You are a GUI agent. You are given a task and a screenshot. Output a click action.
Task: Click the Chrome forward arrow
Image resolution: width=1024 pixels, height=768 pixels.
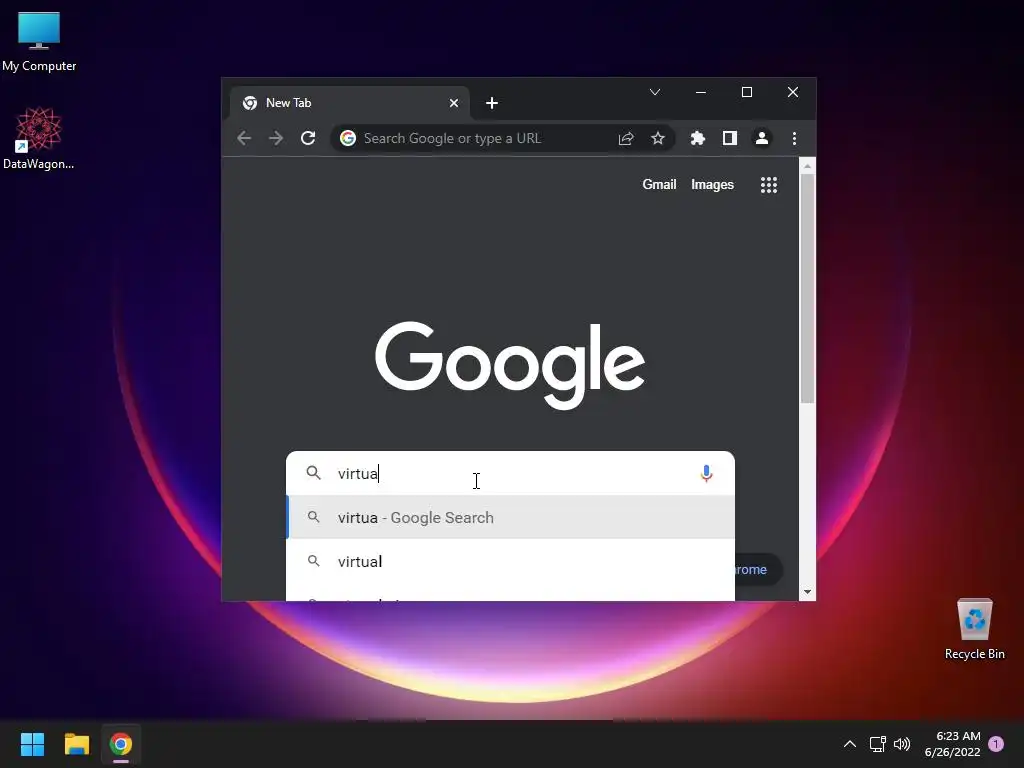(276, 138)
